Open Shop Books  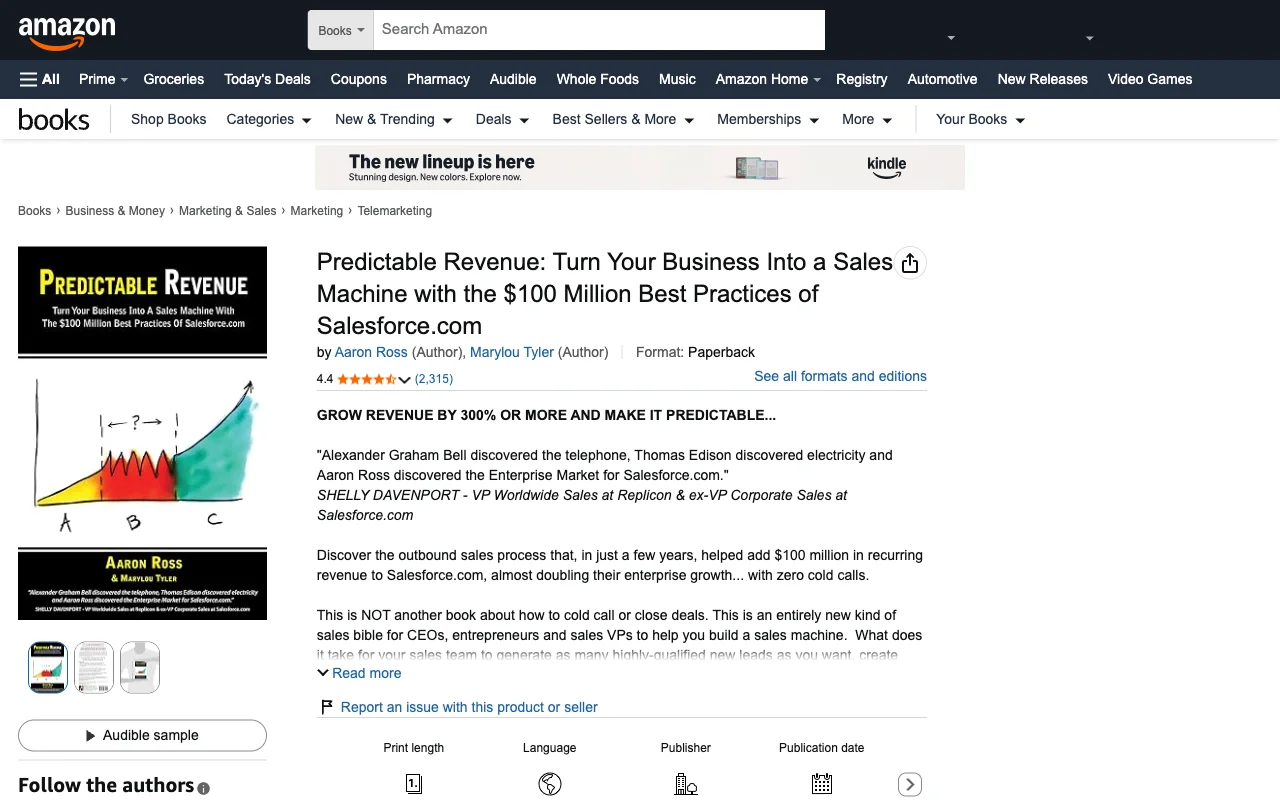[168, 119]
